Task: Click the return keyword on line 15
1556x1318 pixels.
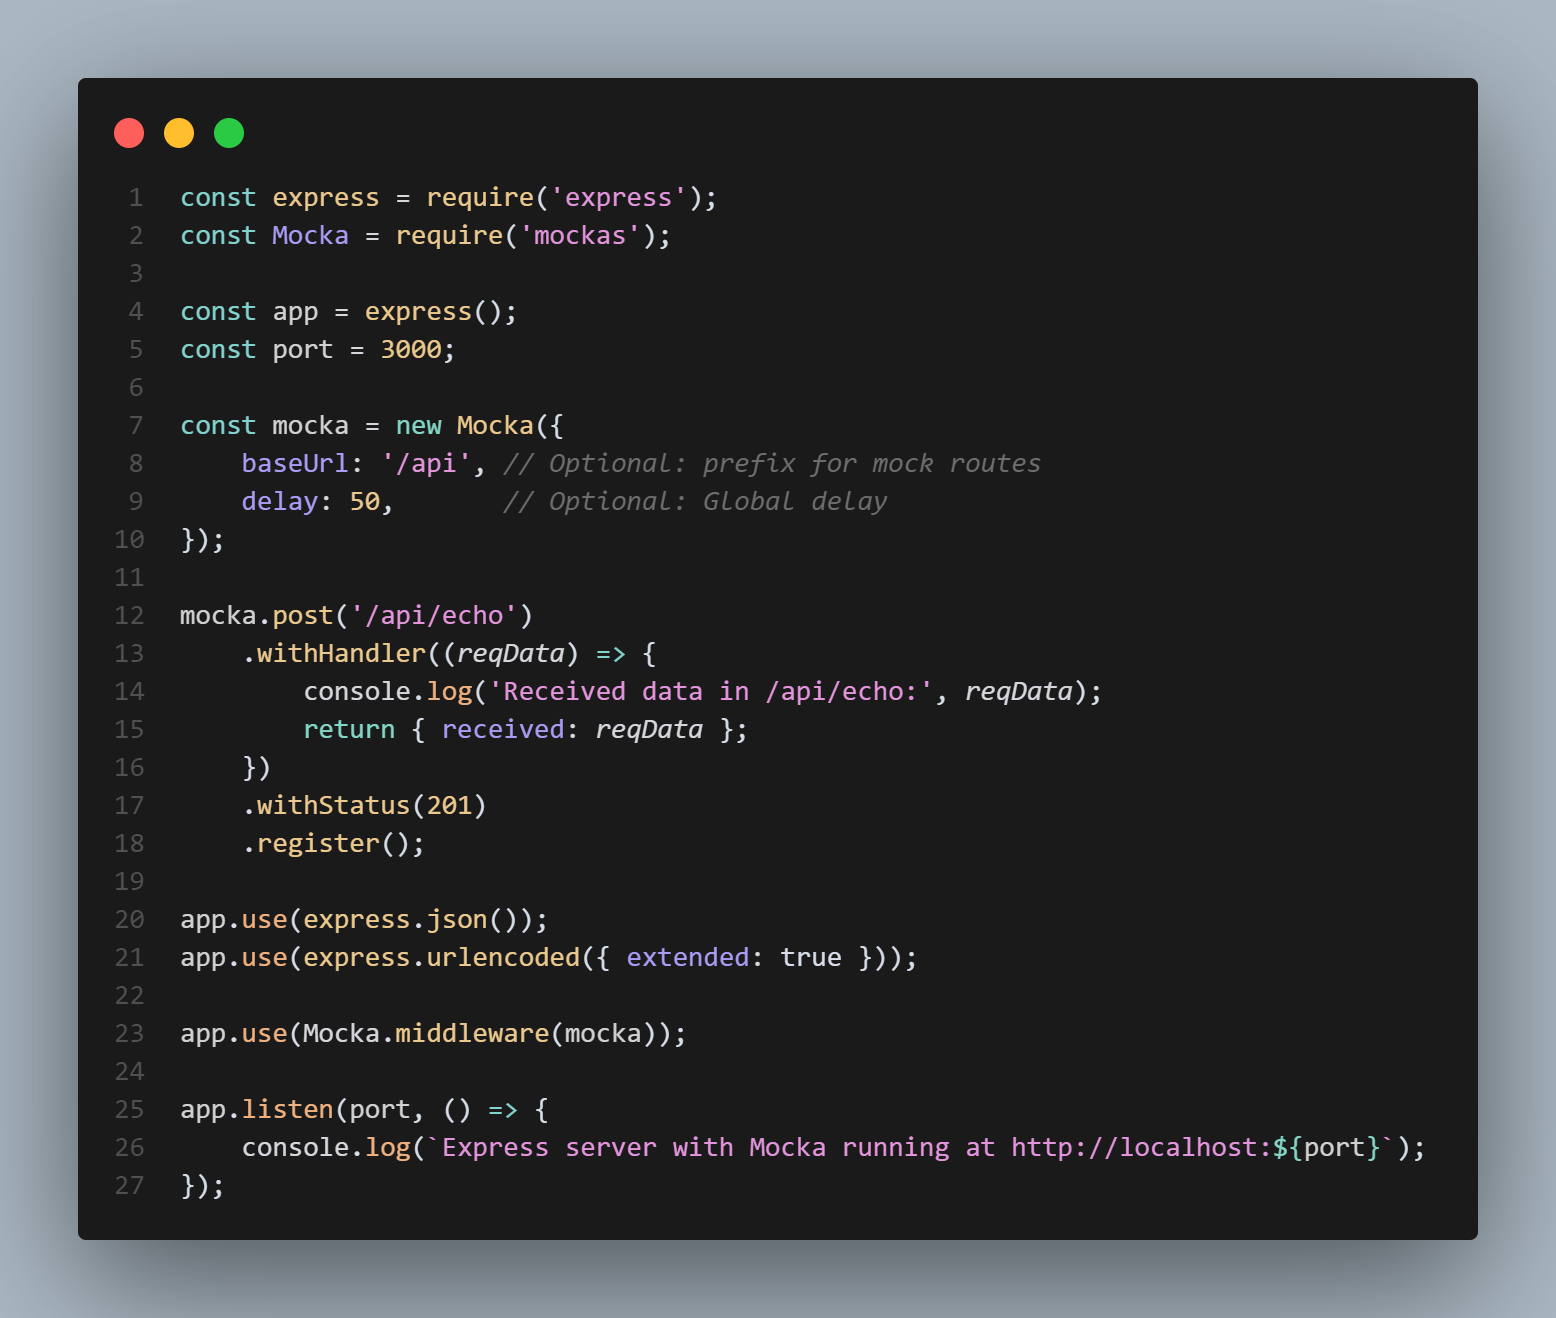Action: tap(349, 730)
